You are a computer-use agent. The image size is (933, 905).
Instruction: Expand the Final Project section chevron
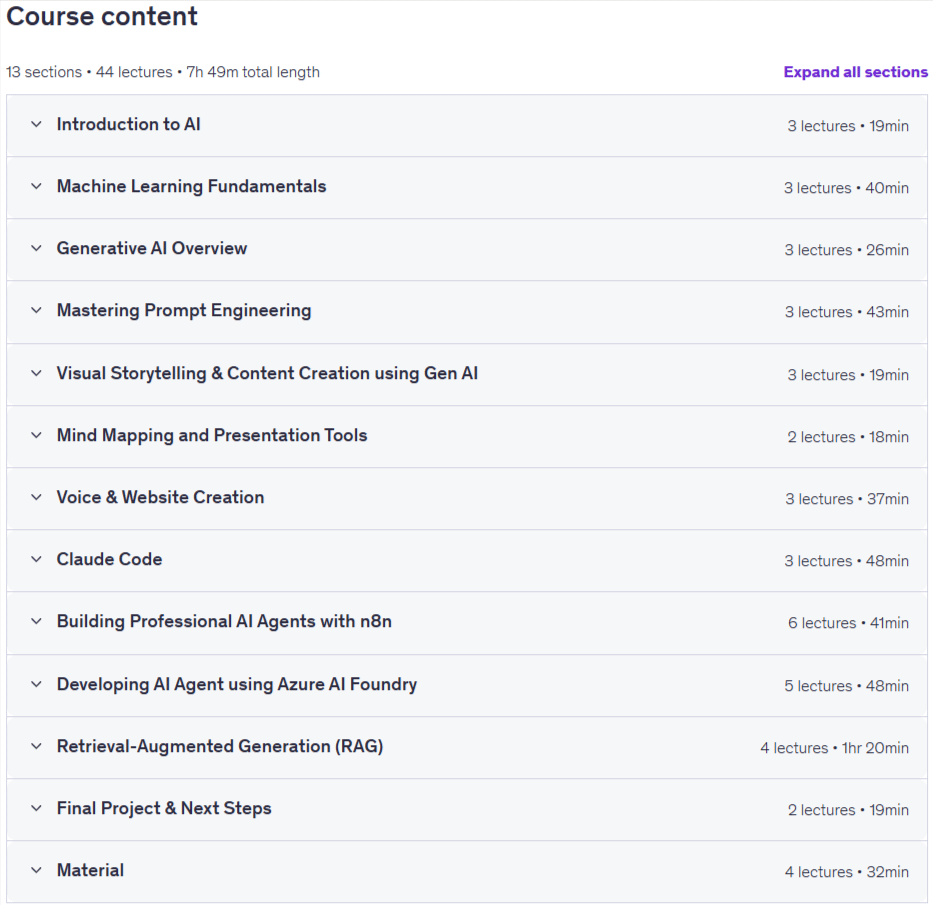36,808
